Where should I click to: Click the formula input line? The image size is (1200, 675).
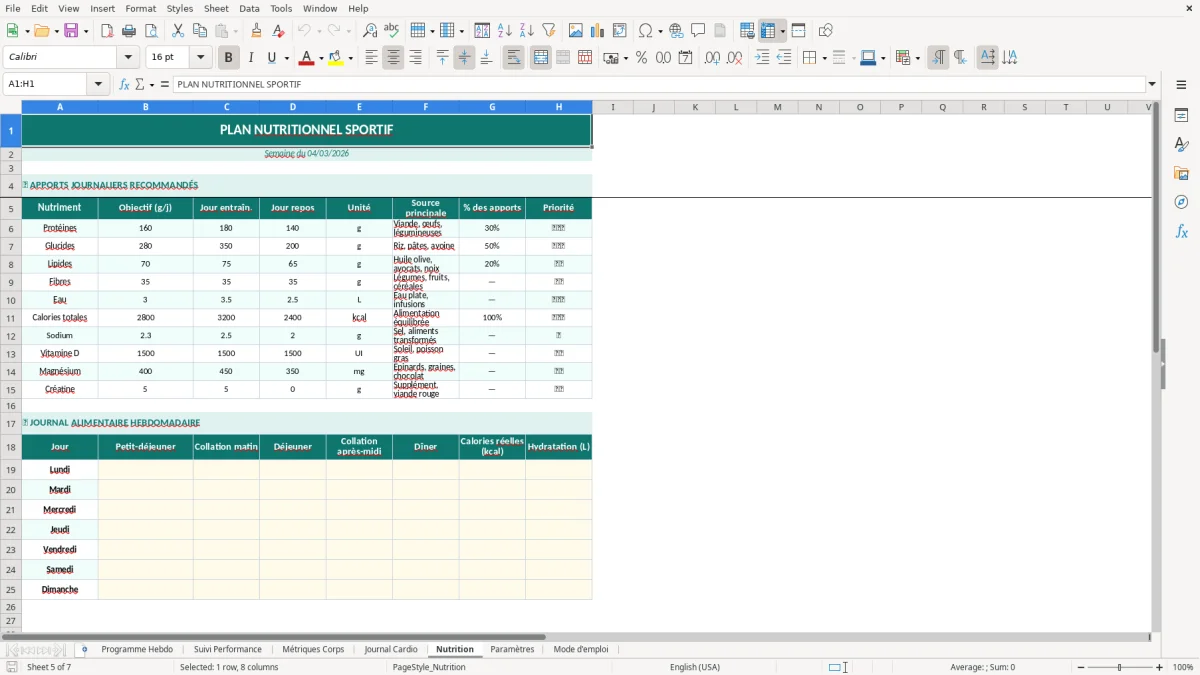[x=659, y=84]
